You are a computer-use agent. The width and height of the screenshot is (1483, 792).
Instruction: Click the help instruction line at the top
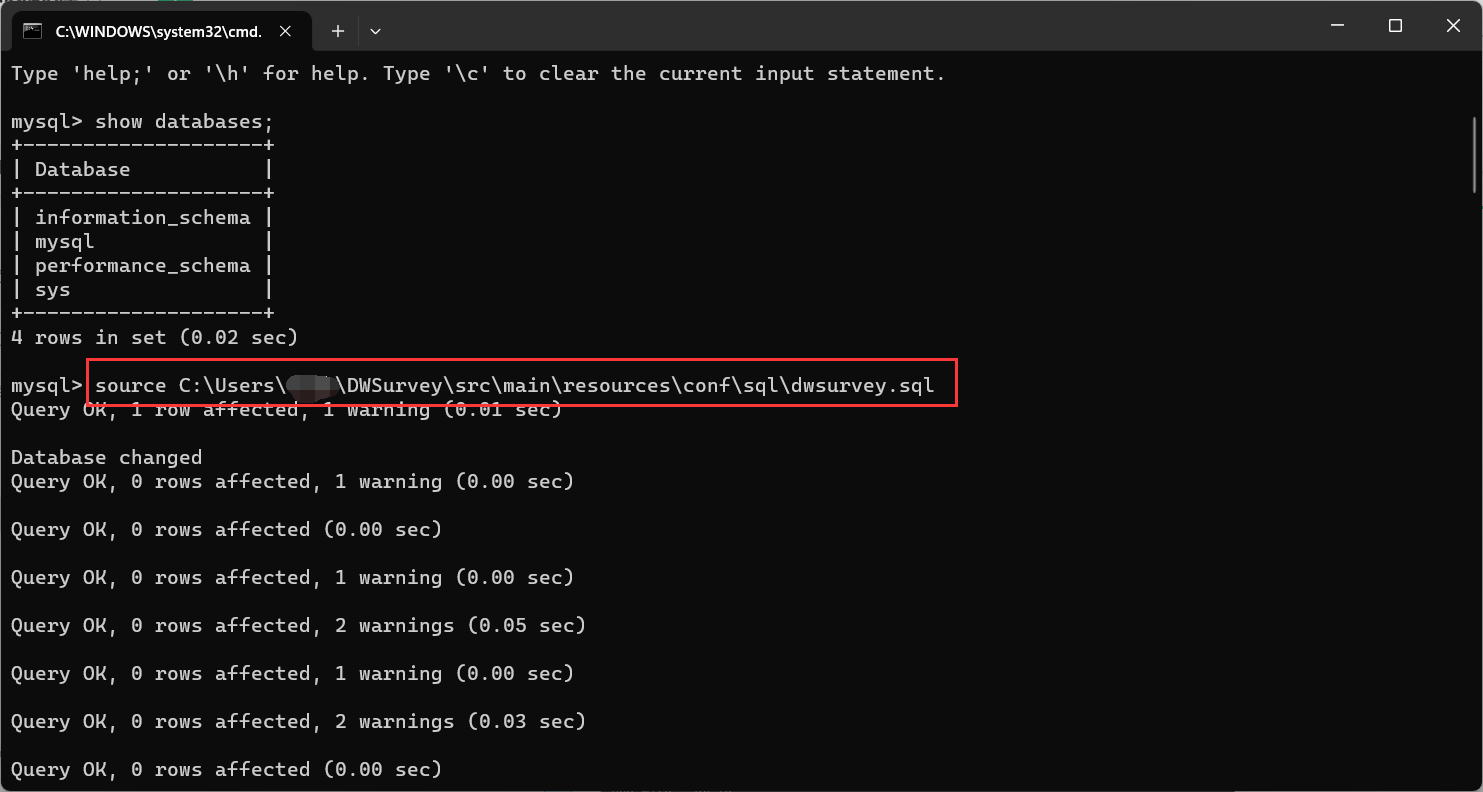(477, 73)
